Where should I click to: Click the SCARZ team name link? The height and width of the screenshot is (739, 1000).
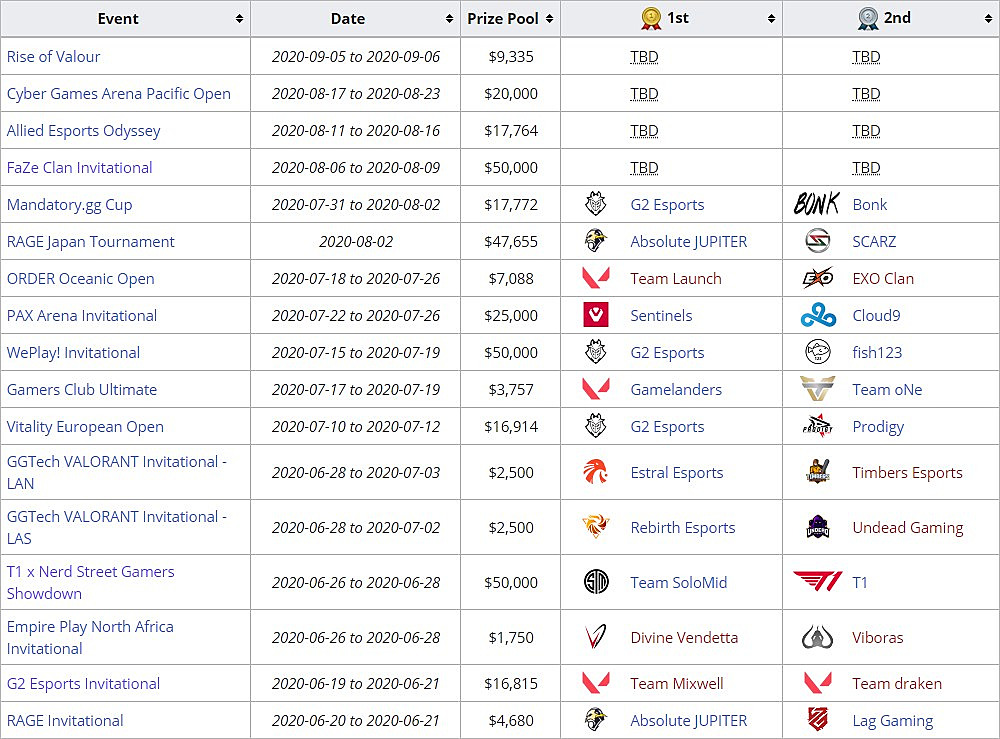click(874, 241)
